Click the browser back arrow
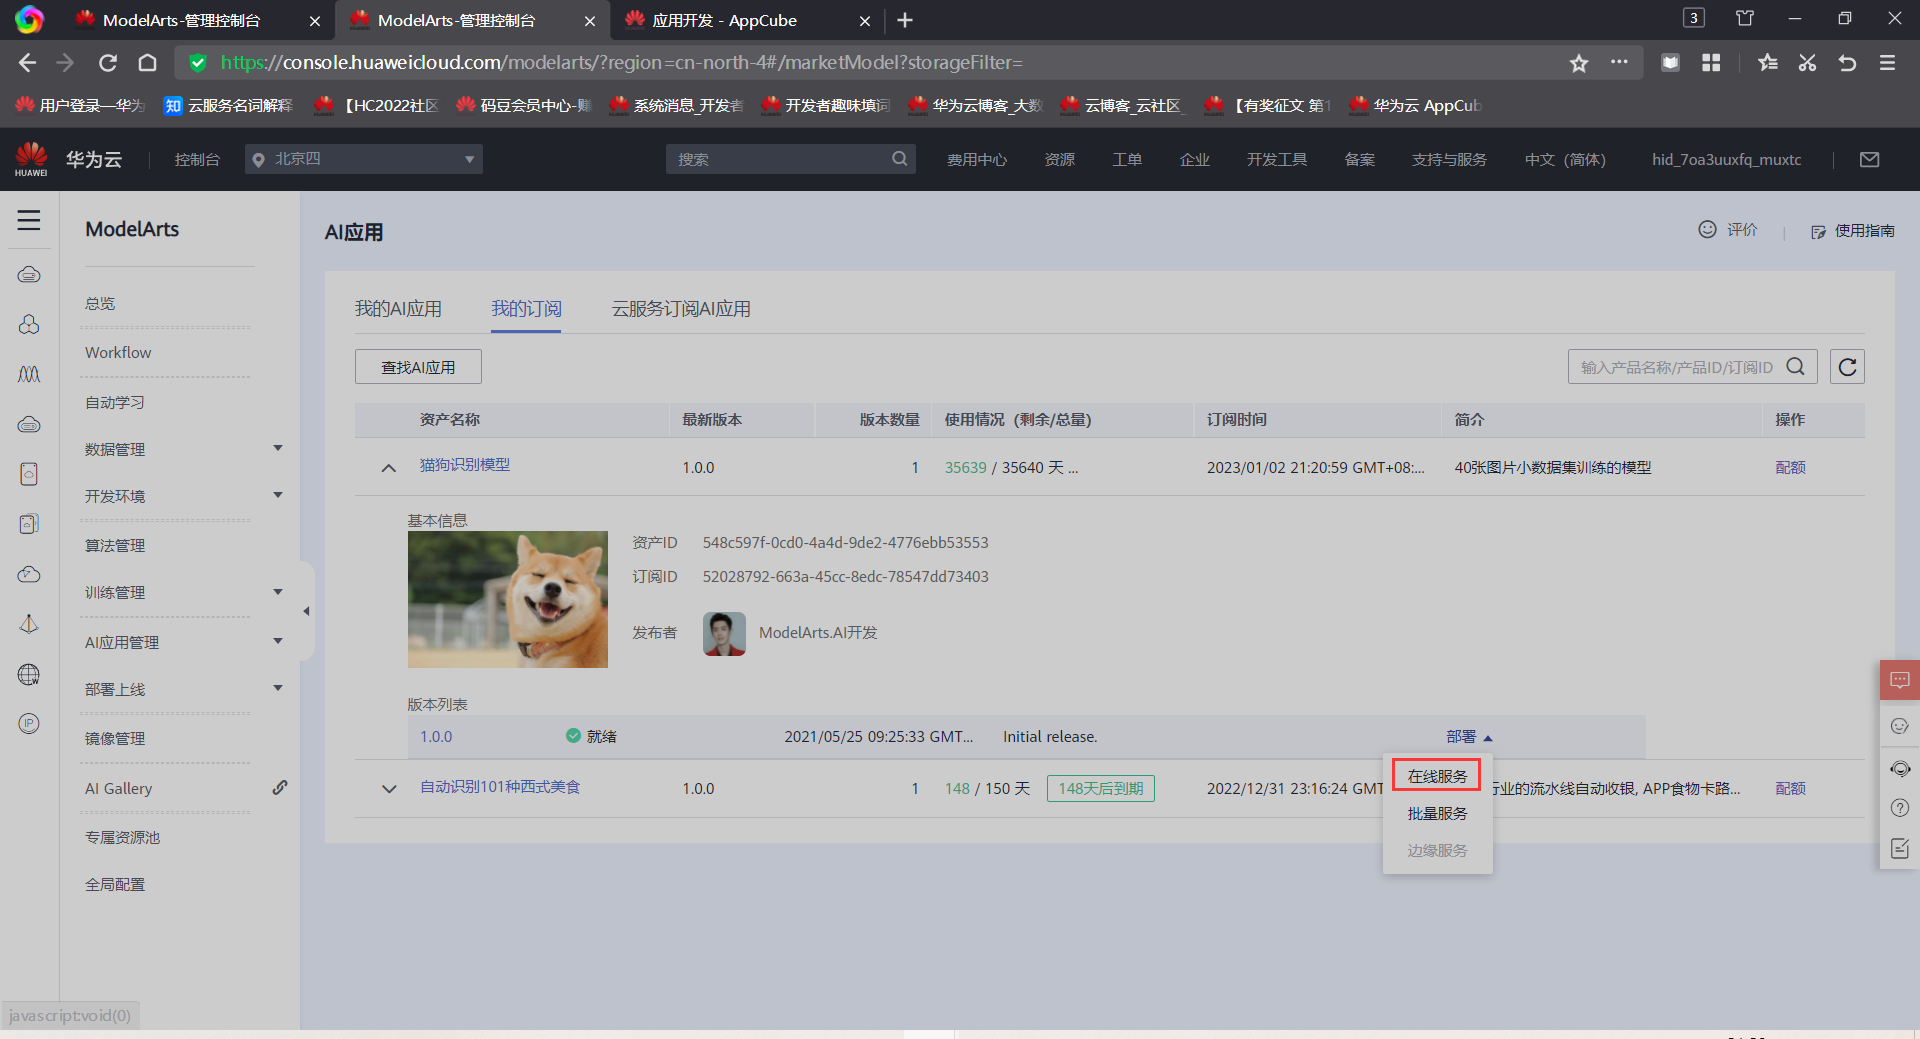Screen dimensions: 1920x1039 point(27,63)
